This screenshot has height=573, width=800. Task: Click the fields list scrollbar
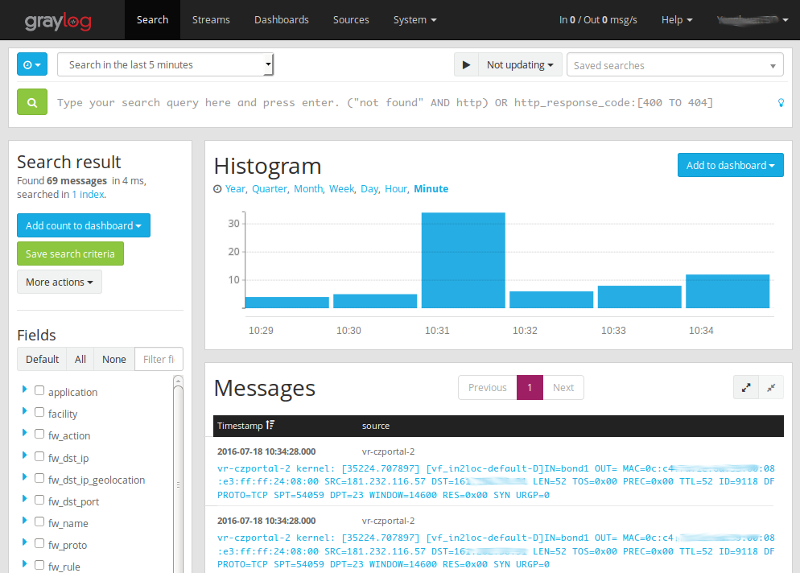pos(178,470)
